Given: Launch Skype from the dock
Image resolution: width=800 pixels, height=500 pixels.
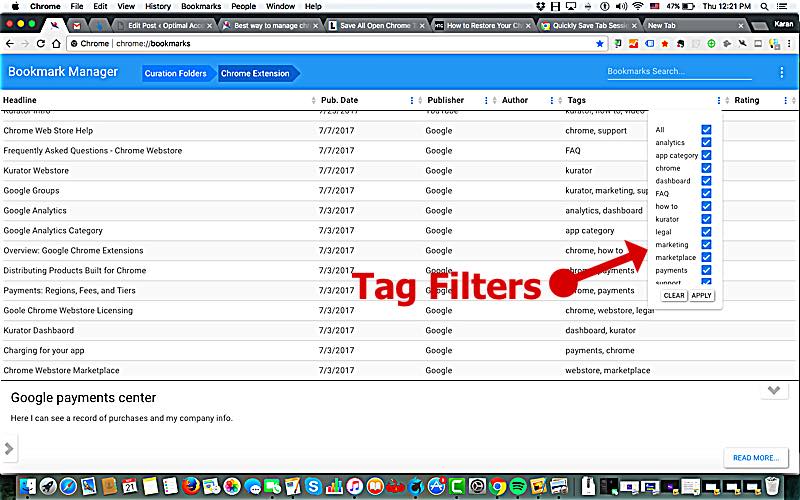Looking at the screenshot, I should [x=313, y=486].
